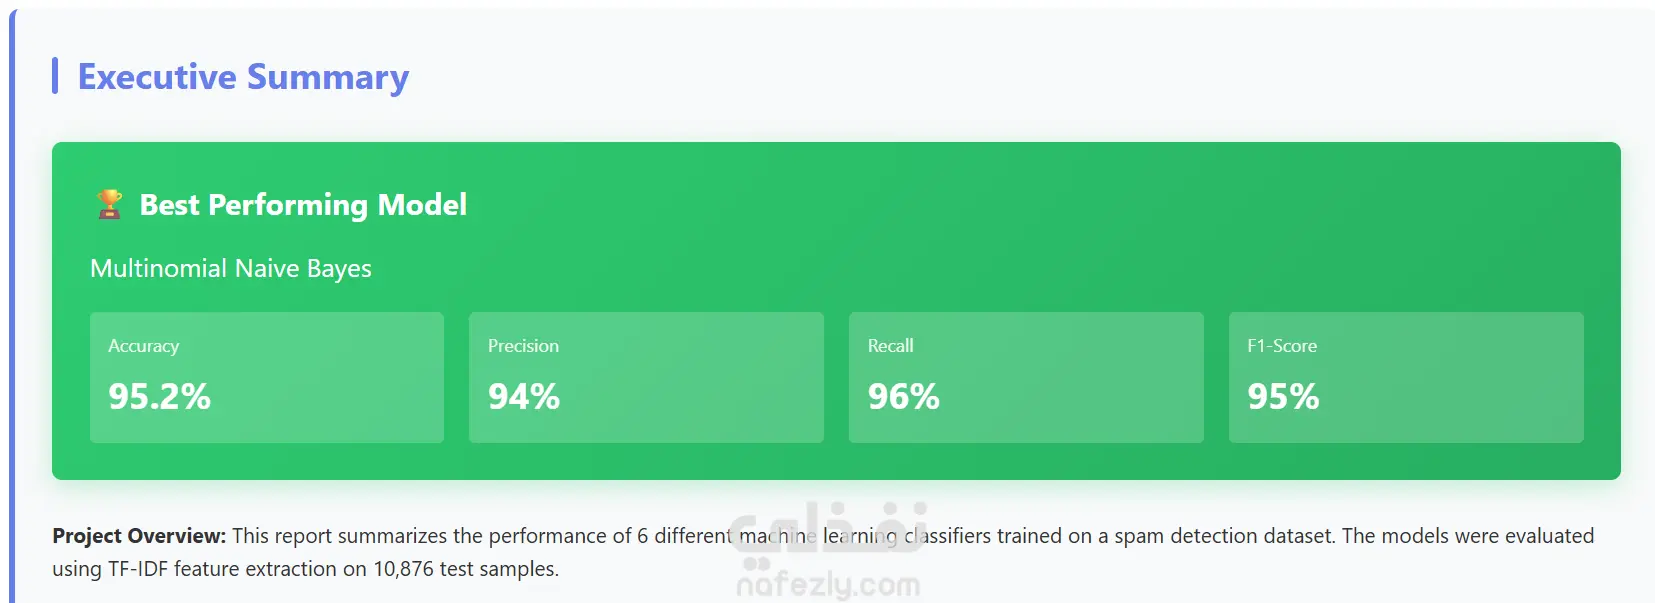The height and width of the screenshot is (603, 1655).
Task: Click the 95.2% accuracy value
Action: point(160,397)
